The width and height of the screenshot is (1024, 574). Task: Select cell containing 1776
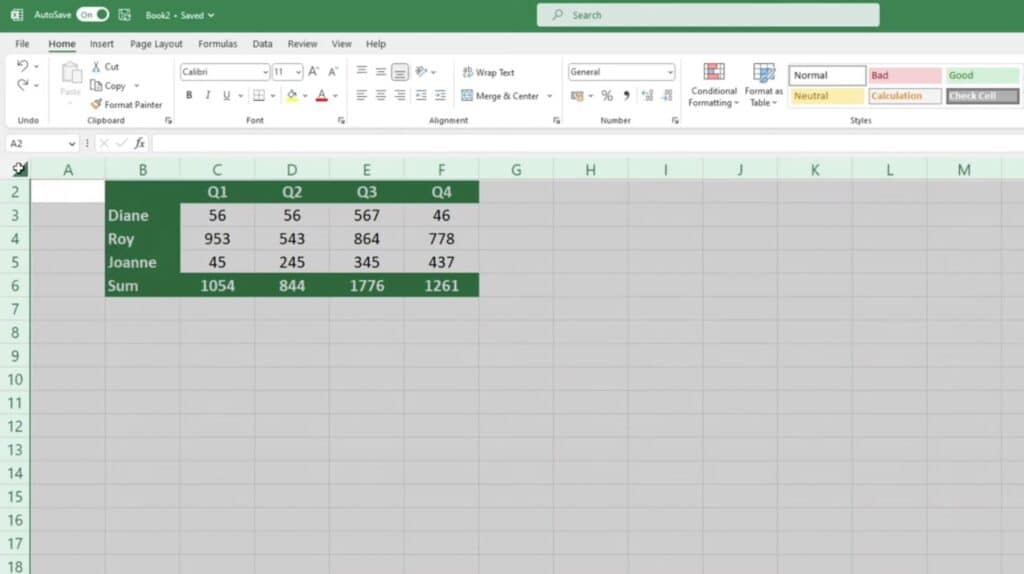tap(366, 285)
